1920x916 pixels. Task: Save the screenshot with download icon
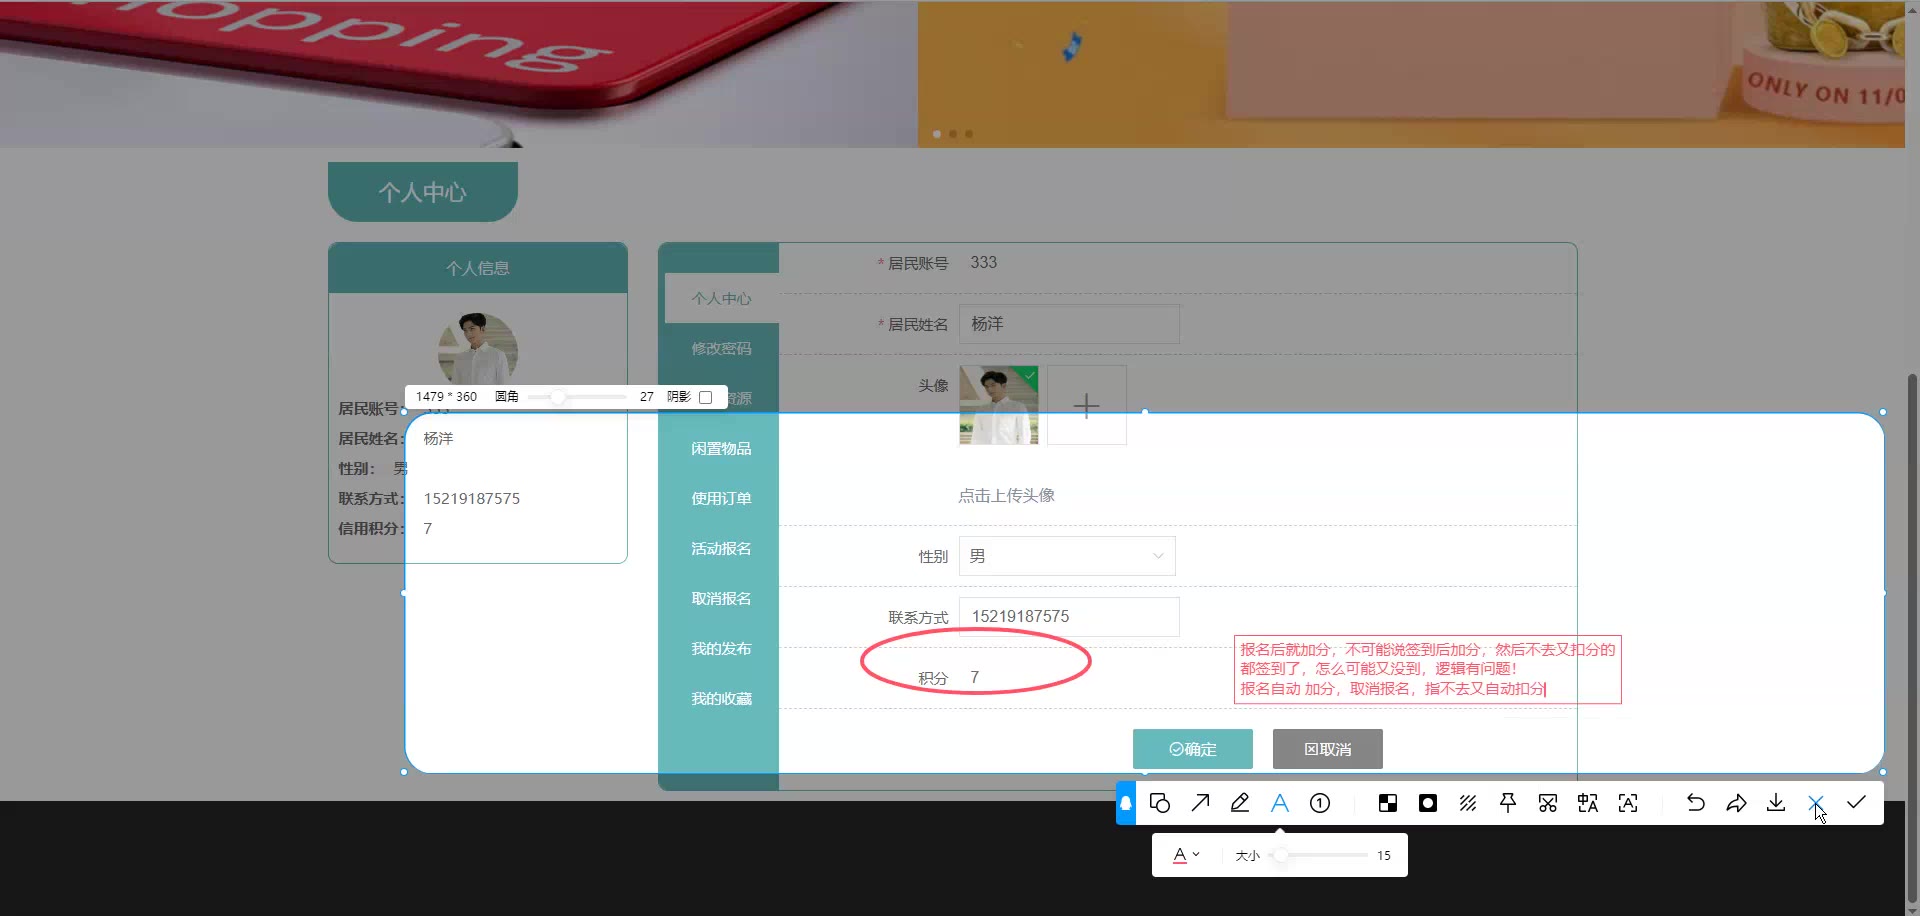(x=1776, y=803)
